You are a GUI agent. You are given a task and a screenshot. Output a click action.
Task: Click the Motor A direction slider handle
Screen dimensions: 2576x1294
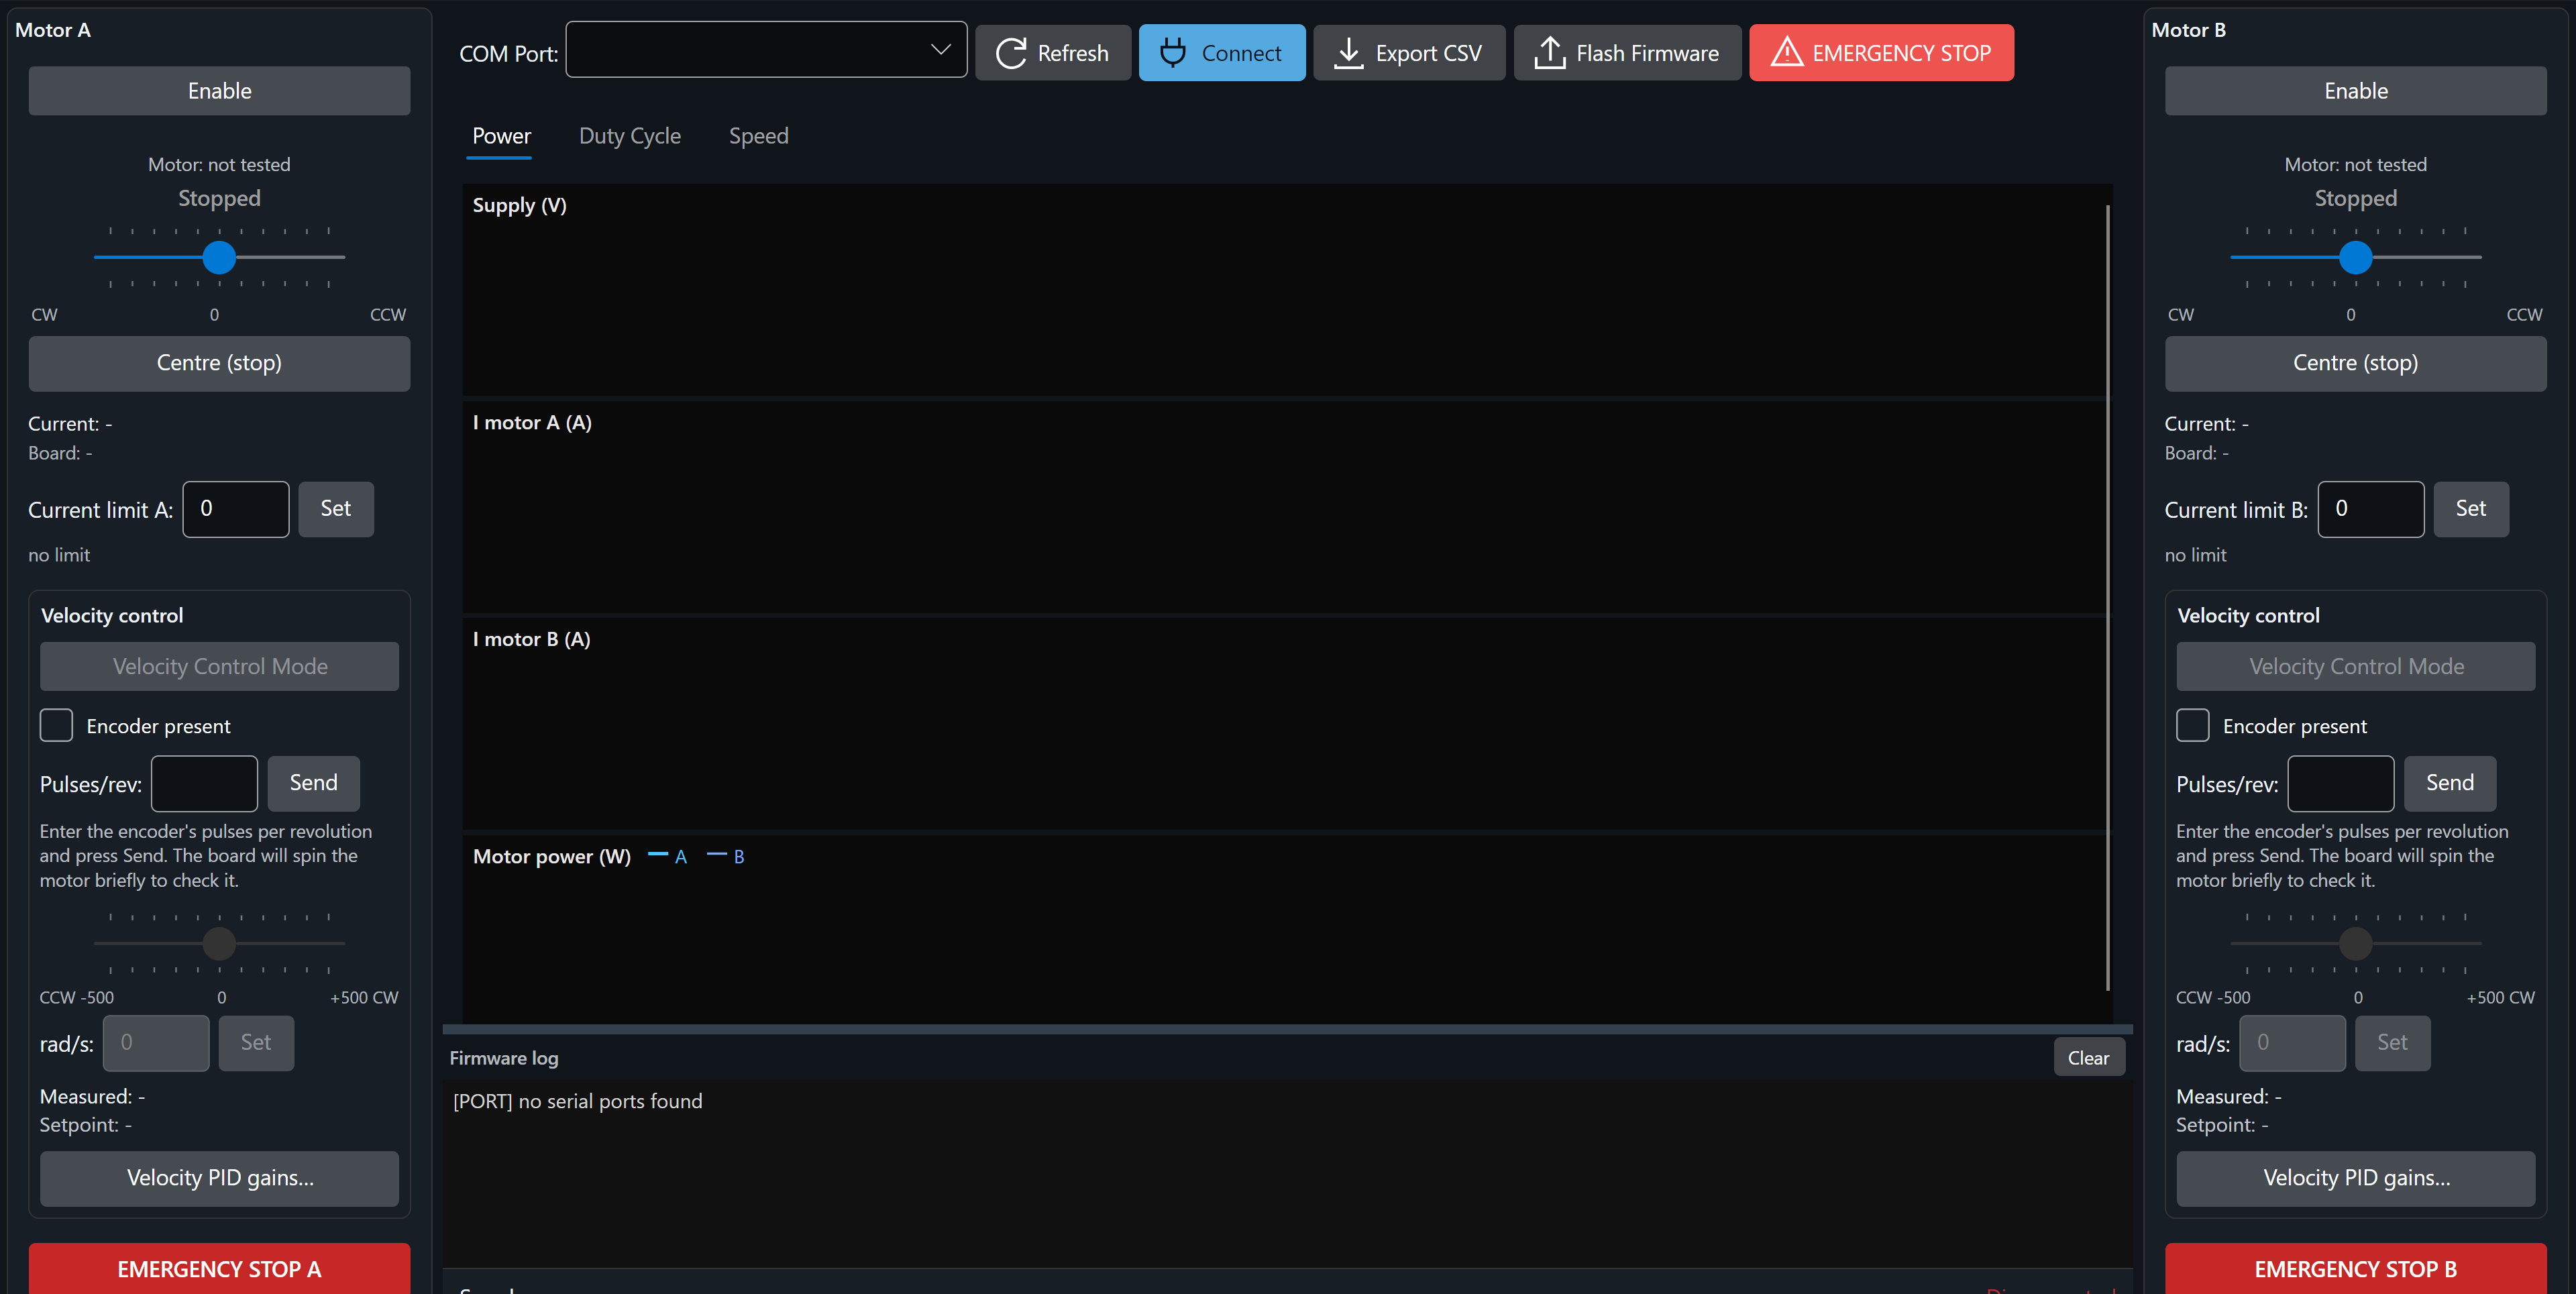click(219, 258)
